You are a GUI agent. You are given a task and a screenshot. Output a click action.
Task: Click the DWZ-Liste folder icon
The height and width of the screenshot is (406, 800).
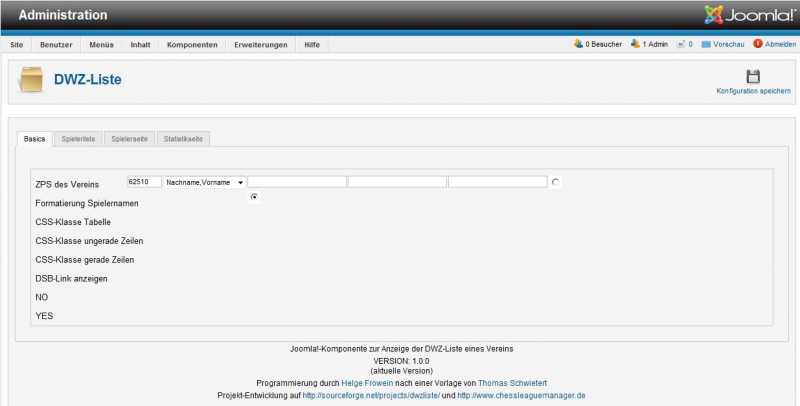click(x=32, y=79)
